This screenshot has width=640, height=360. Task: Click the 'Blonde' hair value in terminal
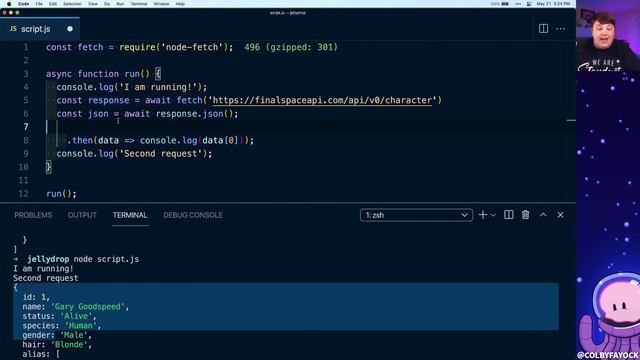pyautogui.click(x=69, y=344)
